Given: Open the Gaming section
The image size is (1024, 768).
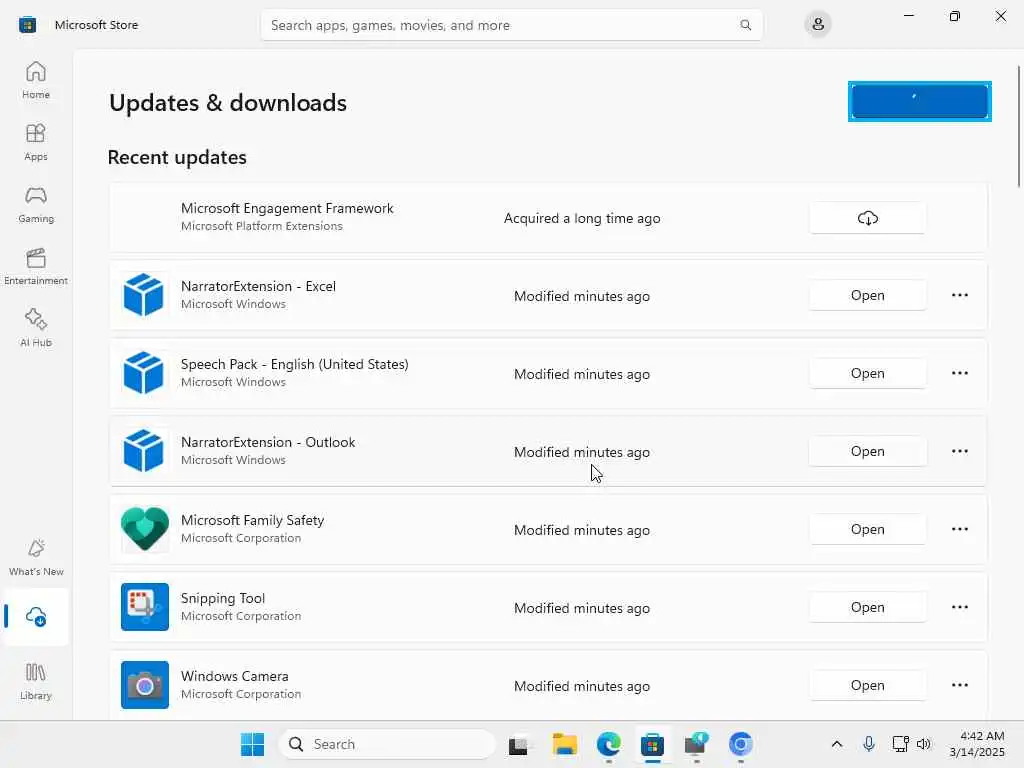Looking at the screenshot, I should [x=36, y=204].
